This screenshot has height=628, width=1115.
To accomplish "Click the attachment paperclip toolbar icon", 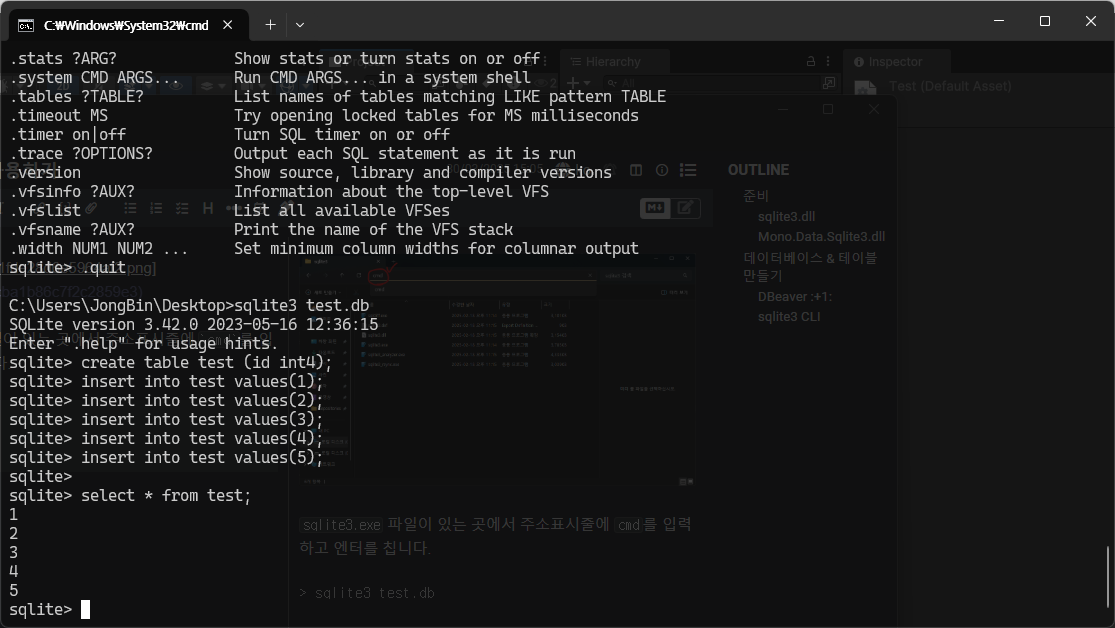I will click(92, 208).
